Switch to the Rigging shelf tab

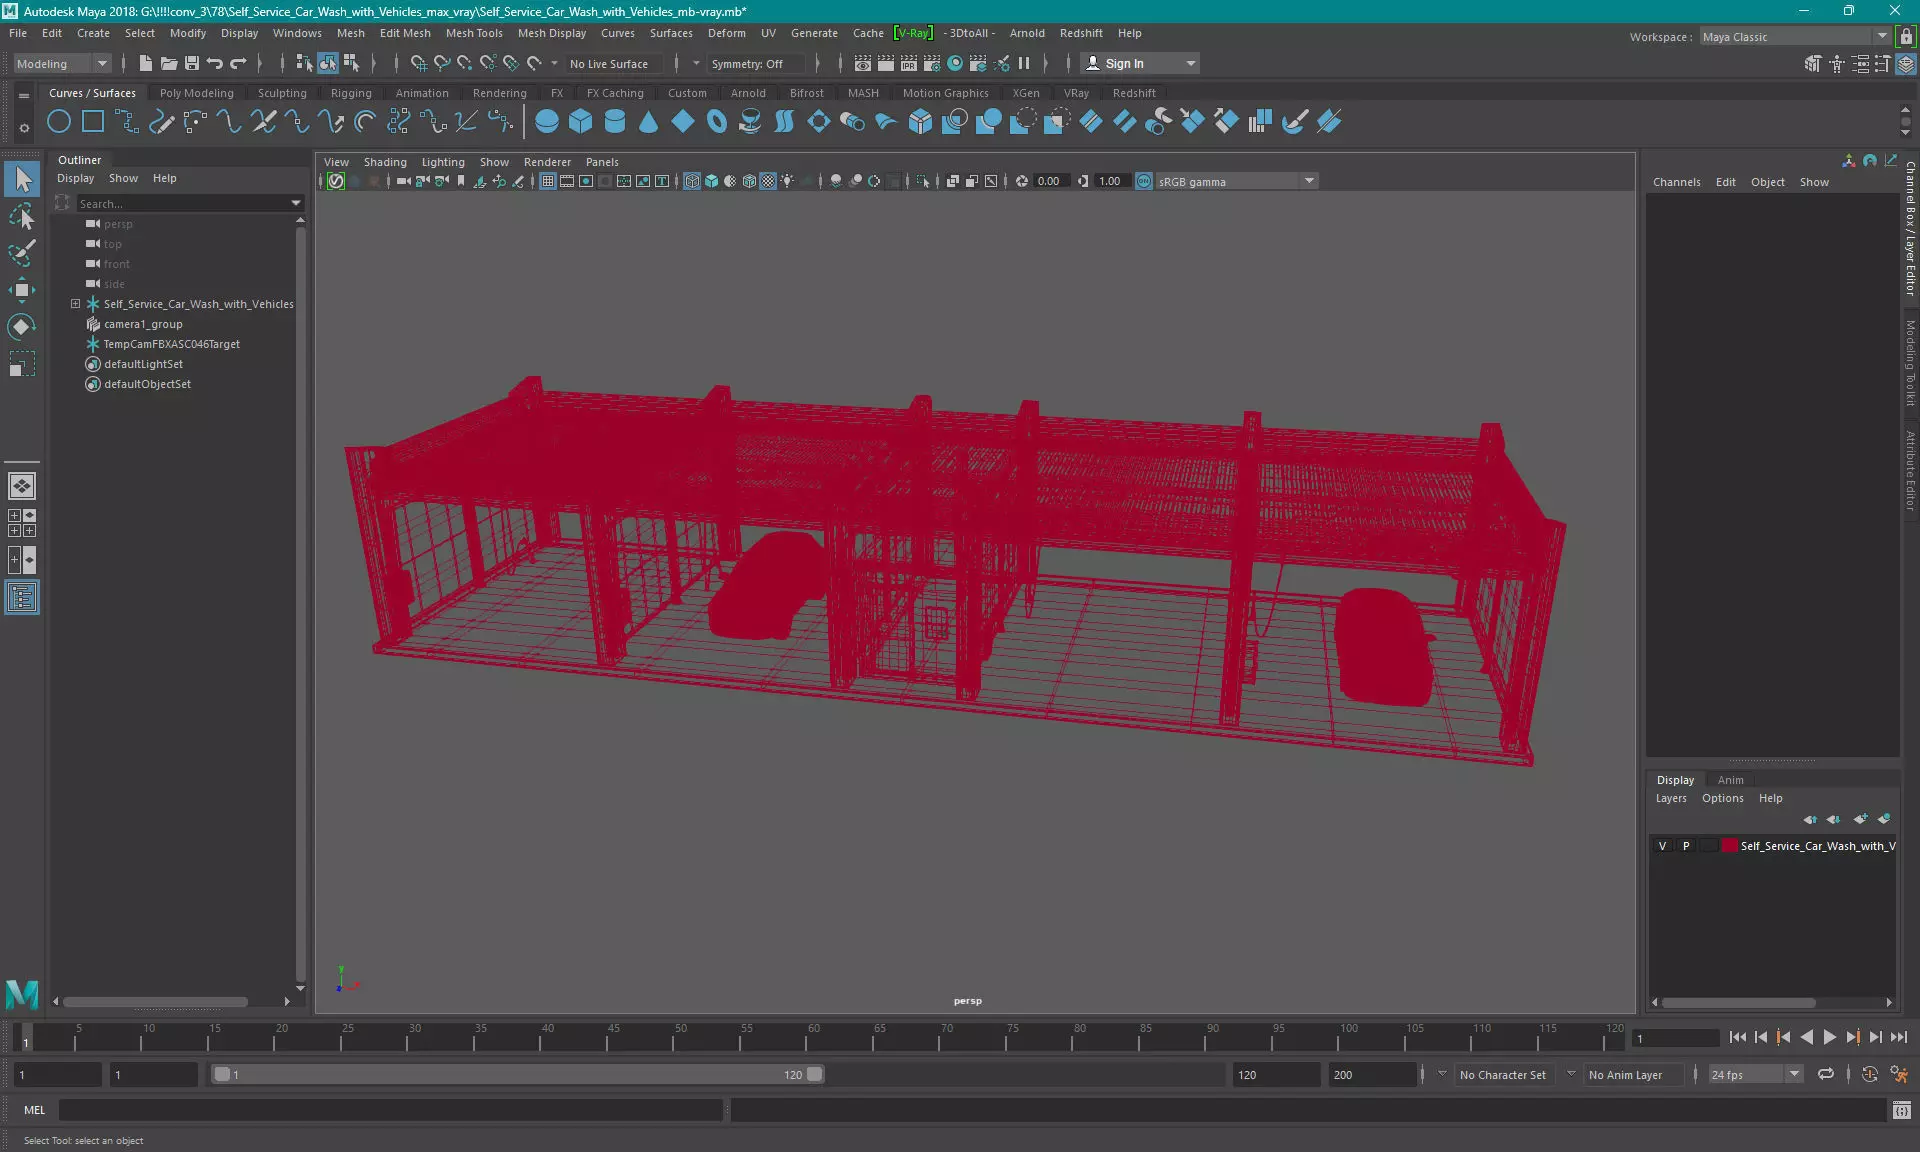(351, 93)
